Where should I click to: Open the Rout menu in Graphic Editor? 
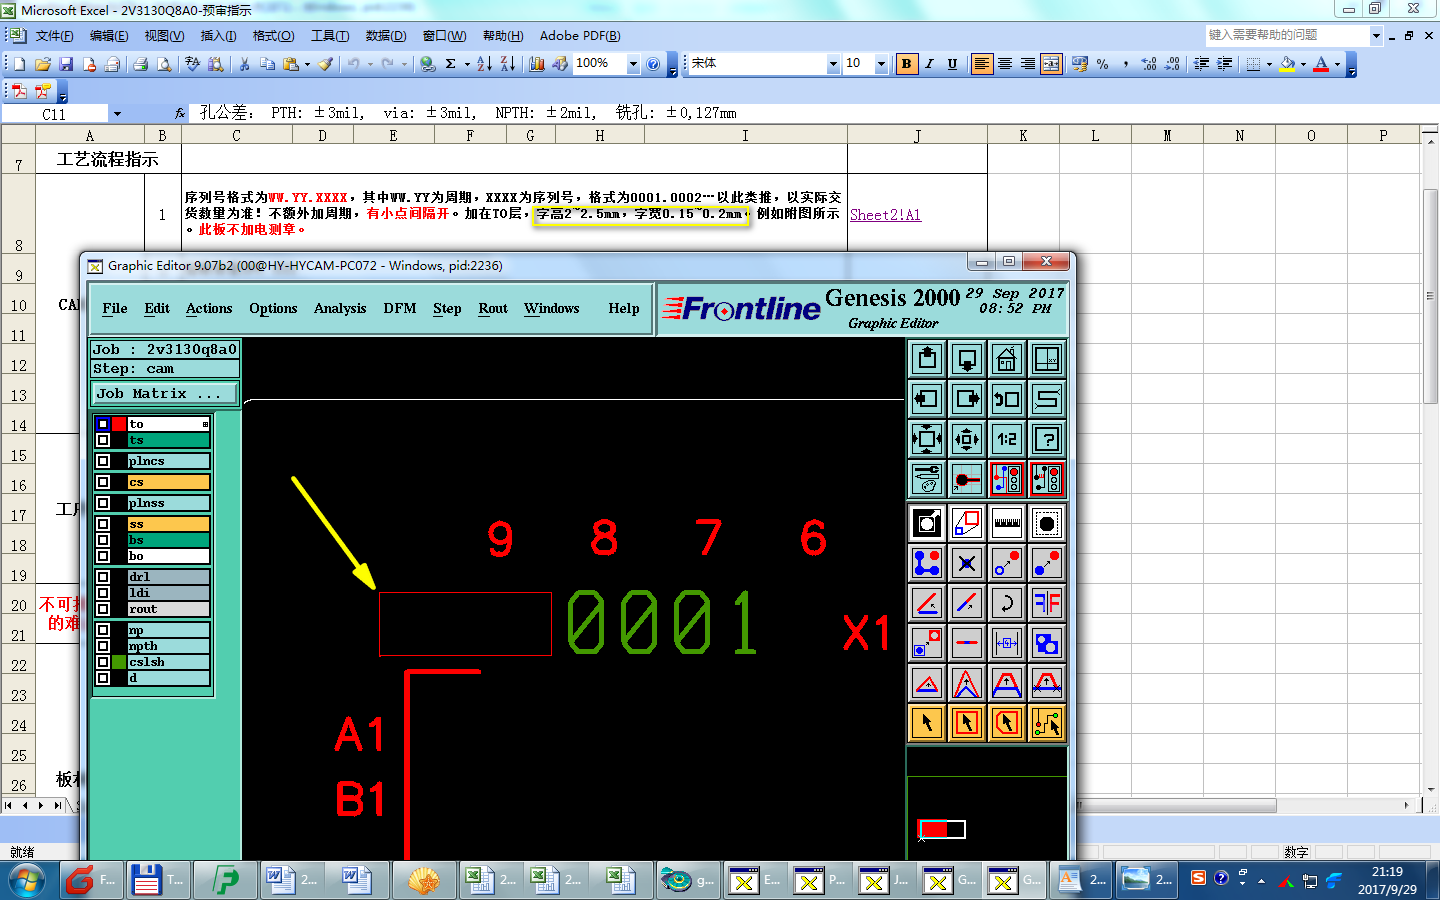pyautogui.click(x=493, y=309)
